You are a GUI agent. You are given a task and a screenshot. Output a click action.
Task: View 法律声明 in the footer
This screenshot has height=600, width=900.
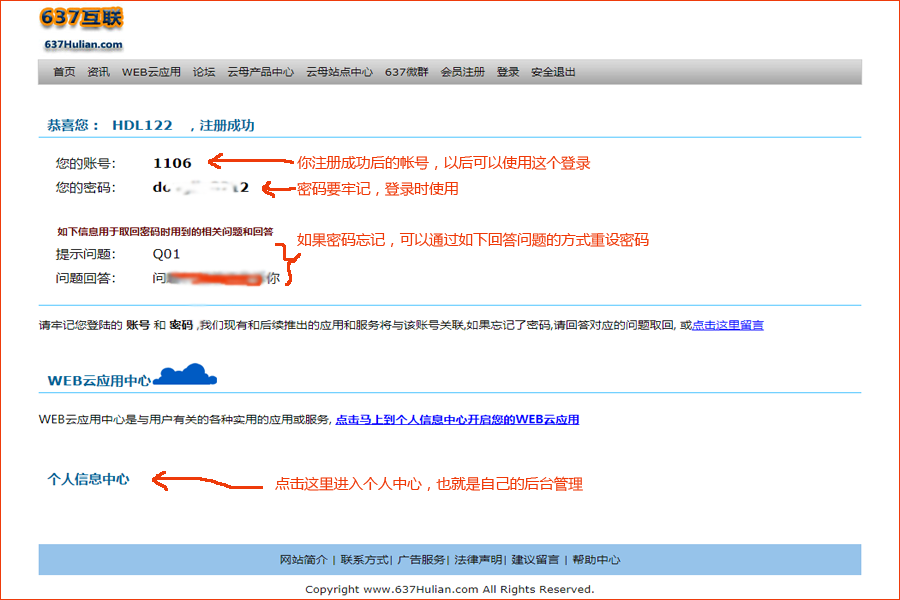pos(478,560)
